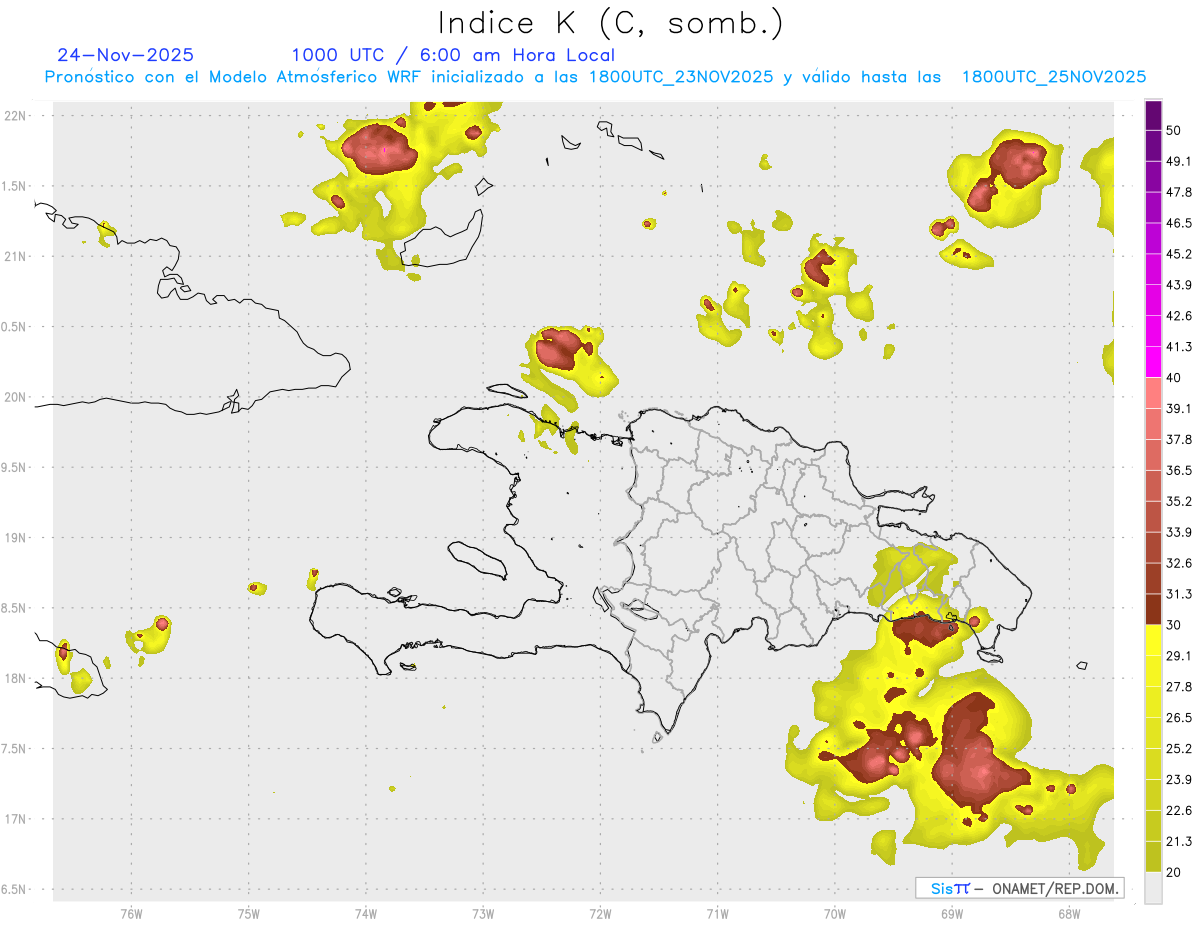Click legend value "36.5"
This screenshot has width=1200, height=927.
pyautogui.click(x=1179, y=470)
